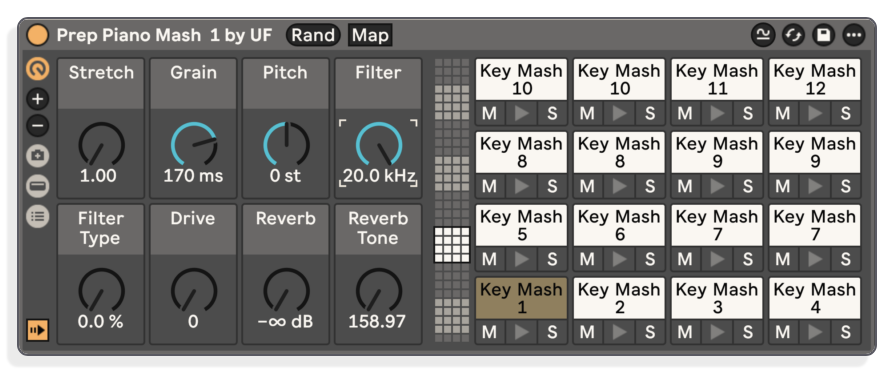This screenshot has height=373, width=894.
Task: Click the 170 ms Grain value
Action: pos(194,176)
